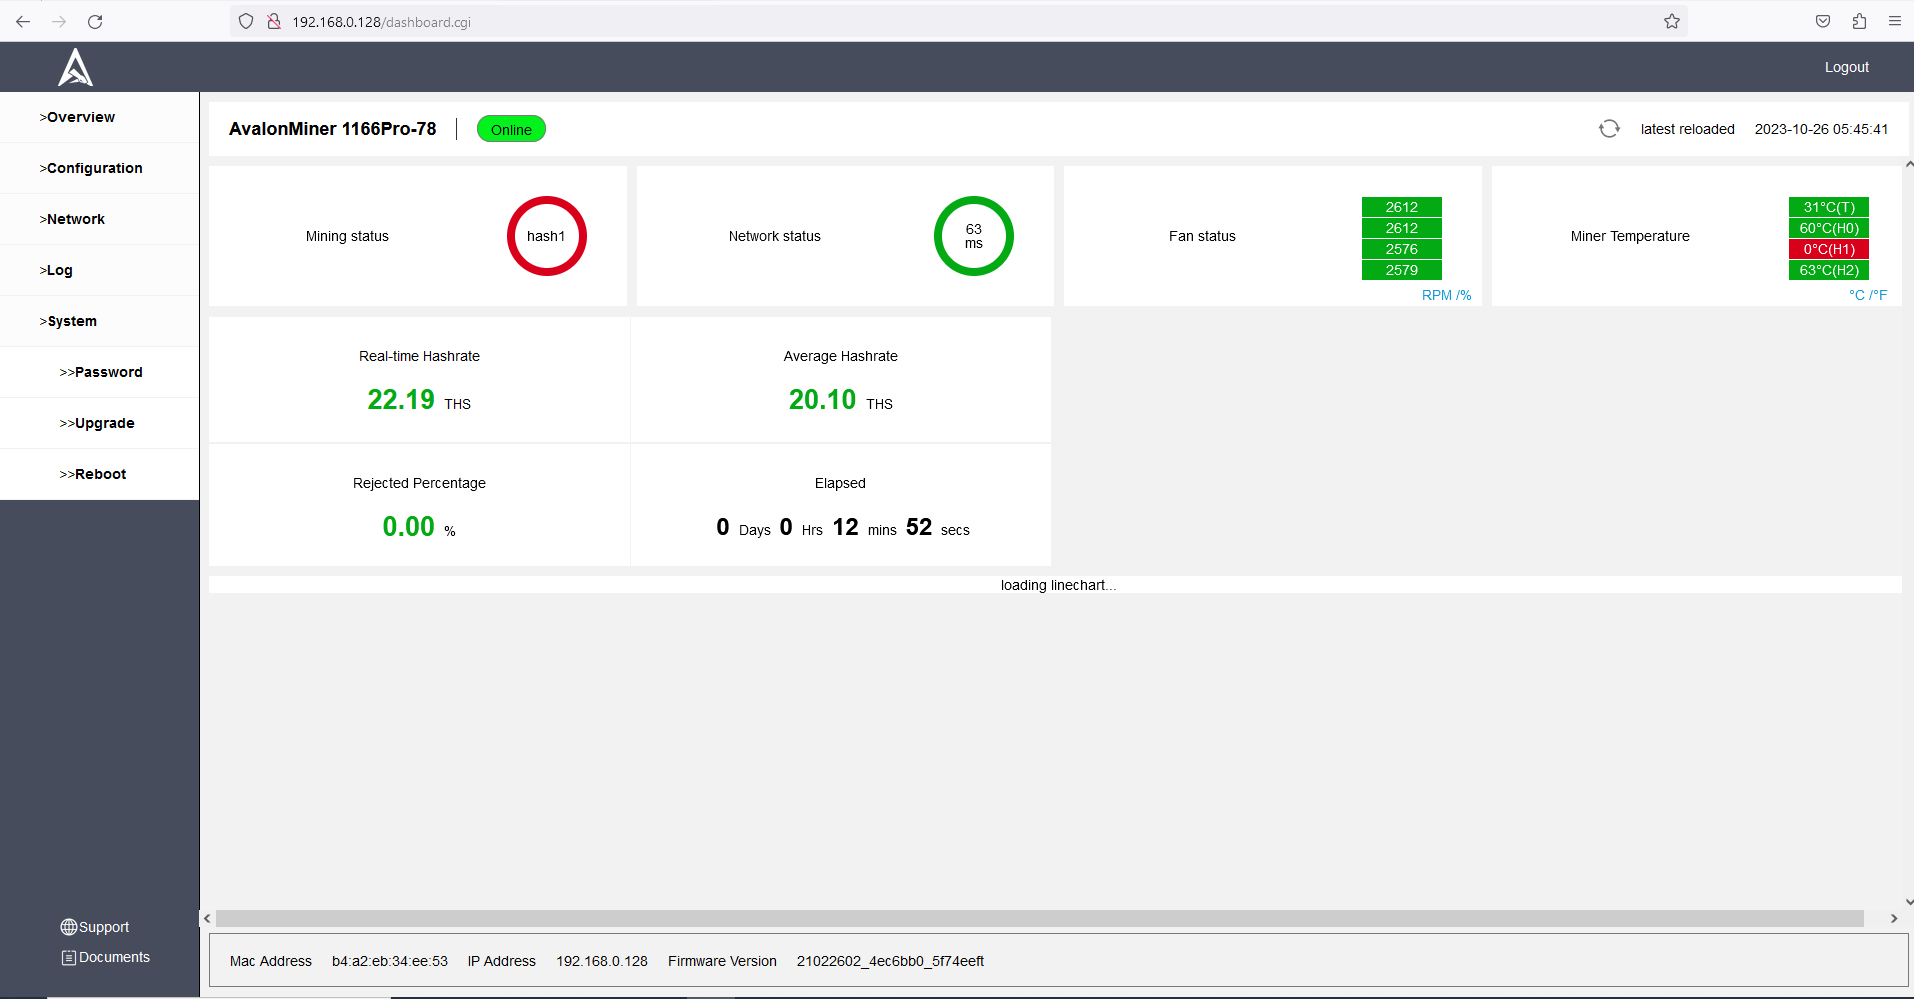Click the horizontal scrollbar left arrow
Screen dimensions: 1914x999
click(x=207, y=918)
